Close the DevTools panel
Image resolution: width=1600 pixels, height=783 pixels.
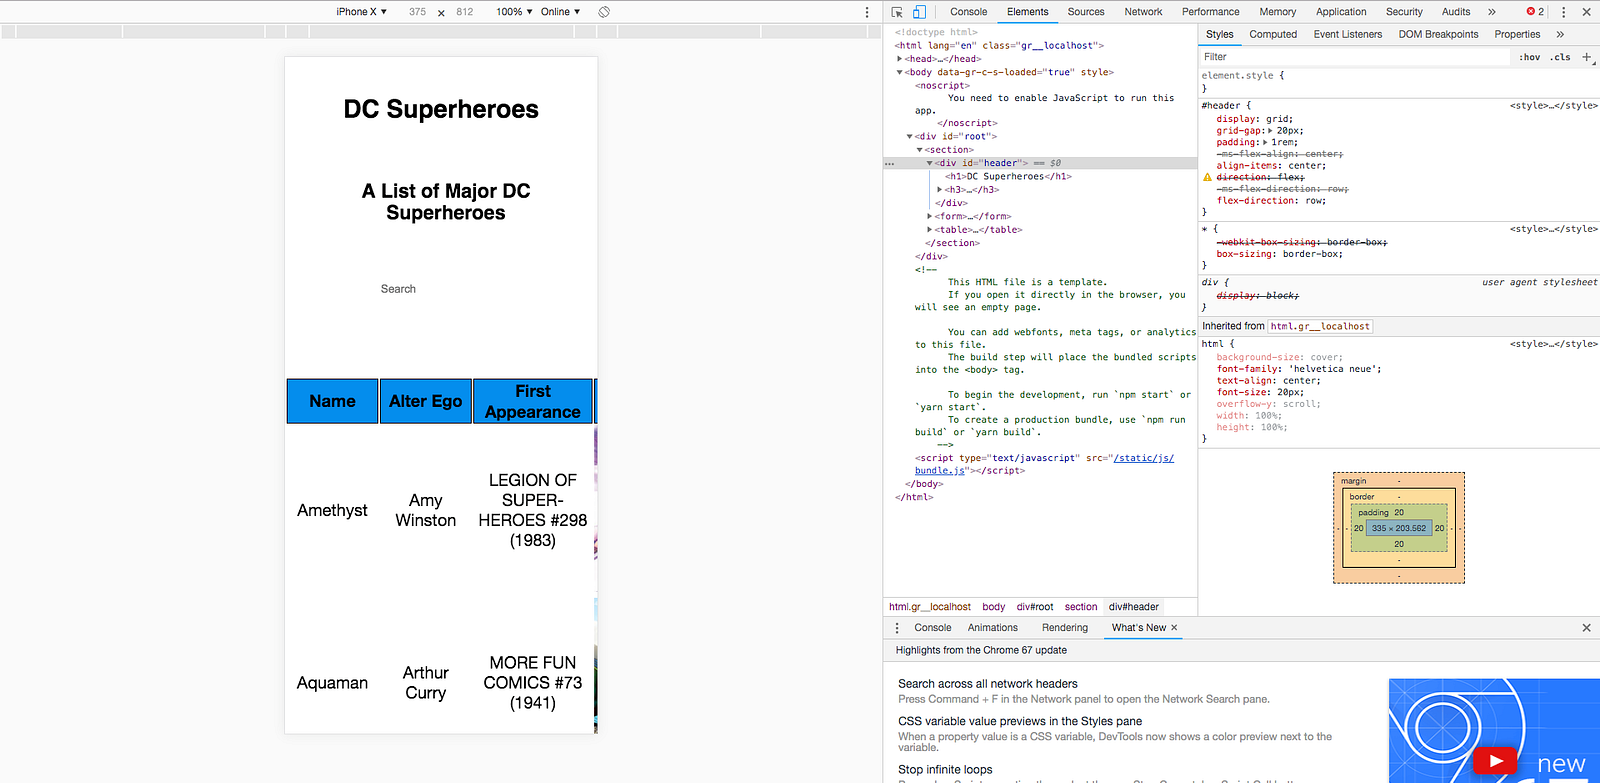[1586, 12]
